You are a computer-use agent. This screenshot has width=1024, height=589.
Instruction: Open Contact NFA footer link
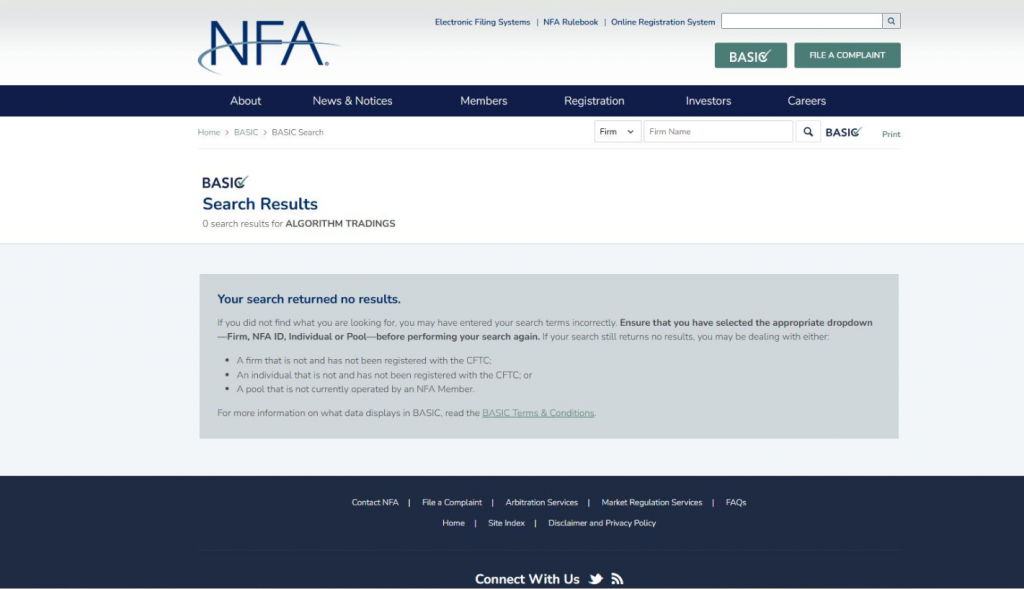[x=374, y=502]
